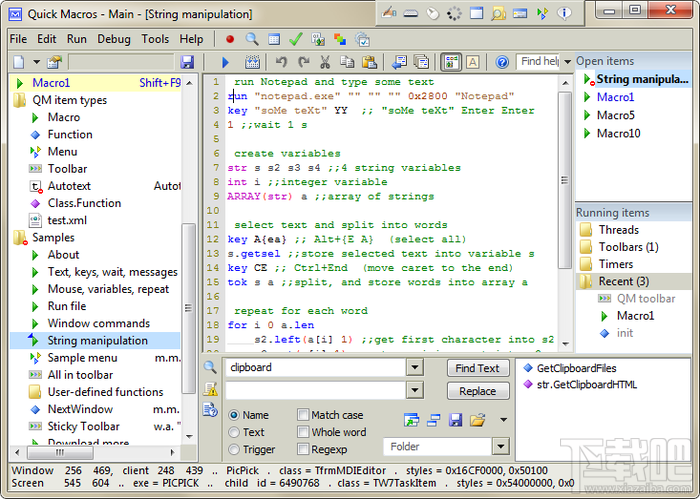The image size is (700, 499).
Task: Open item properties icon next to New
Action: tap(54, 62)
